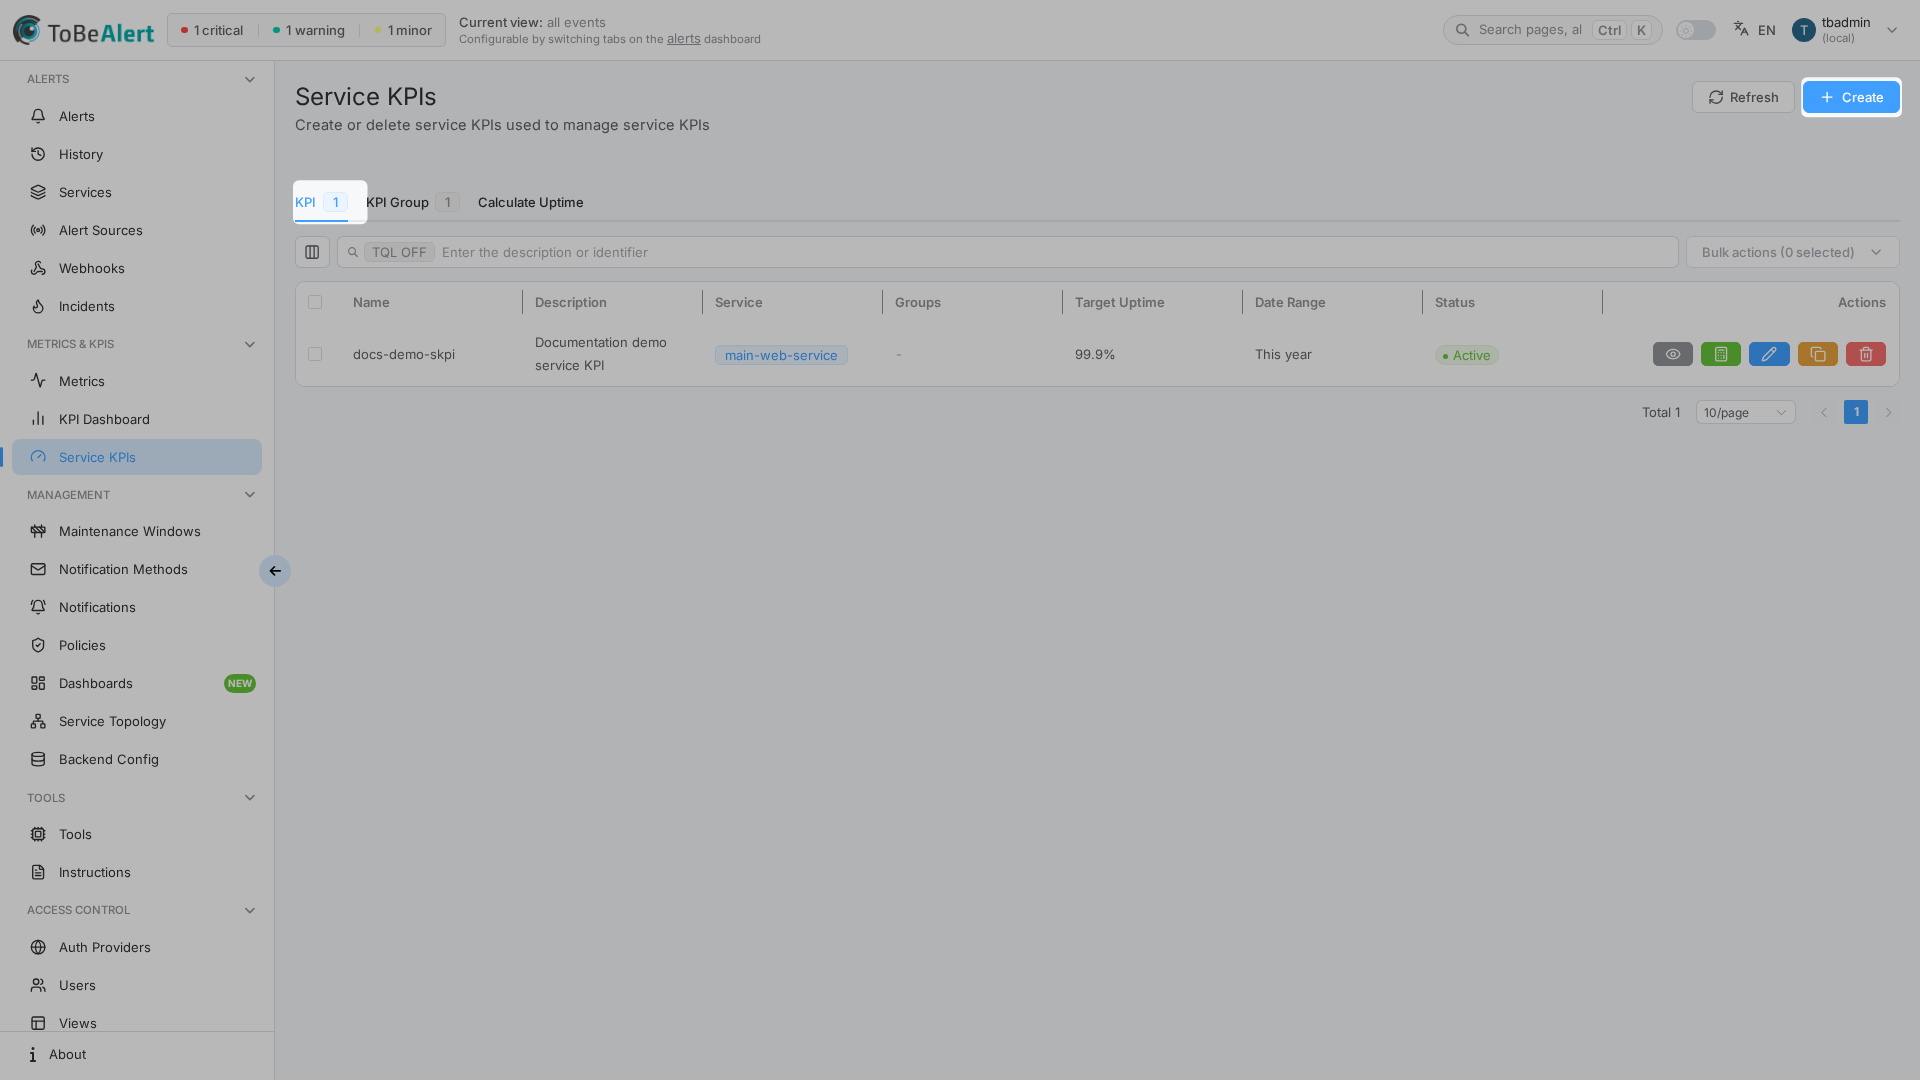Switch to the KPI Group tab

[x=412, y=202]
